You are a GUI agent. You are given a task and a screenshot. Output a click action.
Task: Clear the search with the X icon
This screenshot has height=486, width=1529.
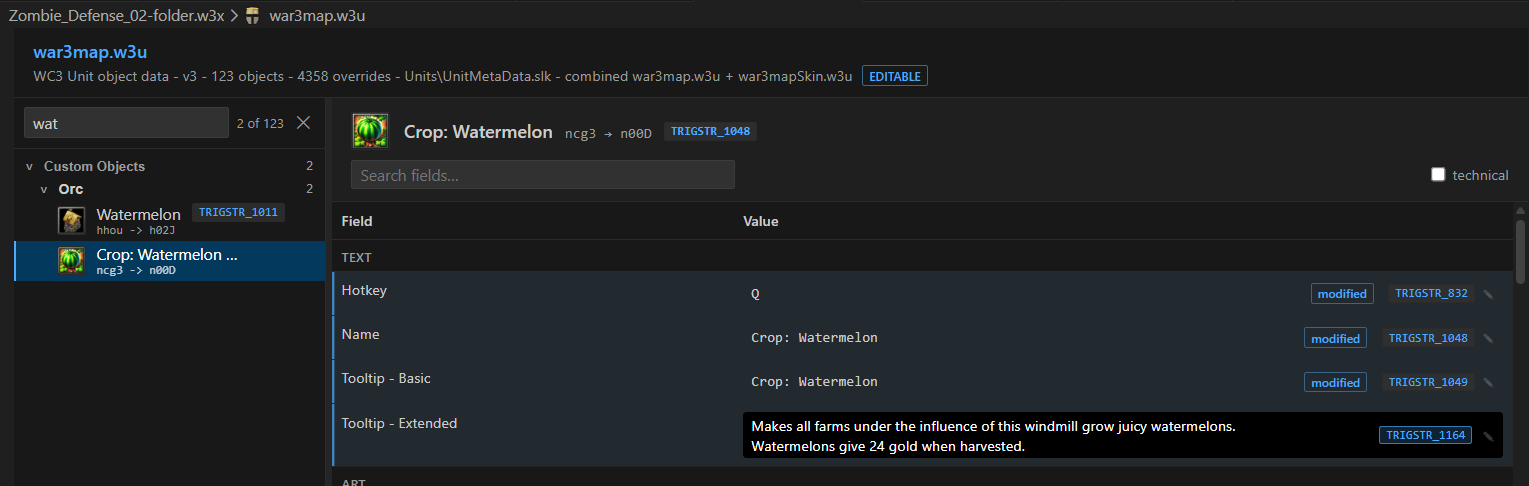(x=304, y=123)
